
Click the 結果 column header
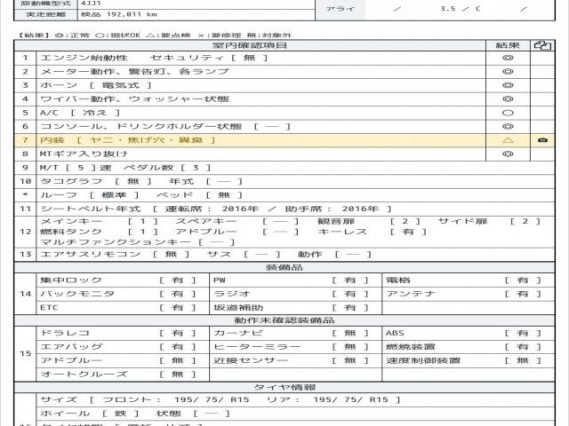[x=508, y=45]
